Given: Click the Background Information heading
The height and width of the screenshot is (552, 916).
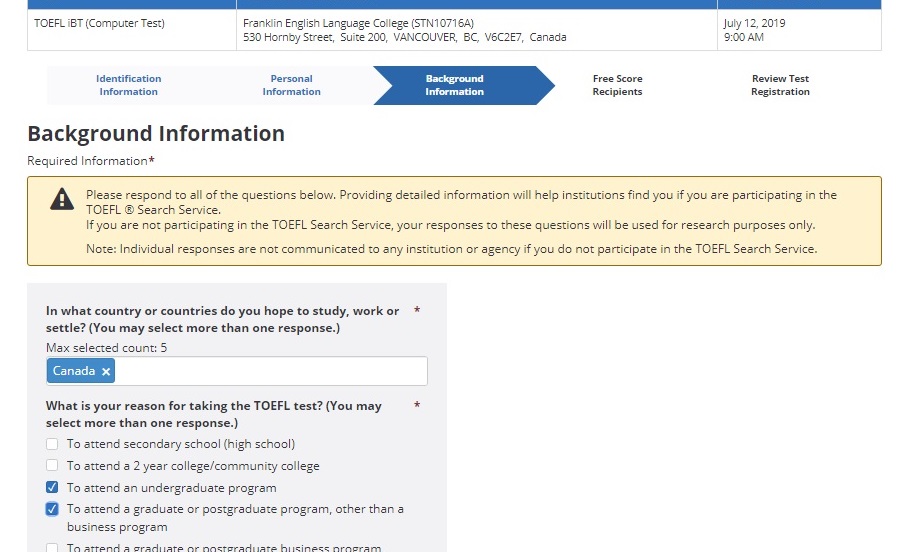Looking at the screenshot, I should [x=156, y=134].
